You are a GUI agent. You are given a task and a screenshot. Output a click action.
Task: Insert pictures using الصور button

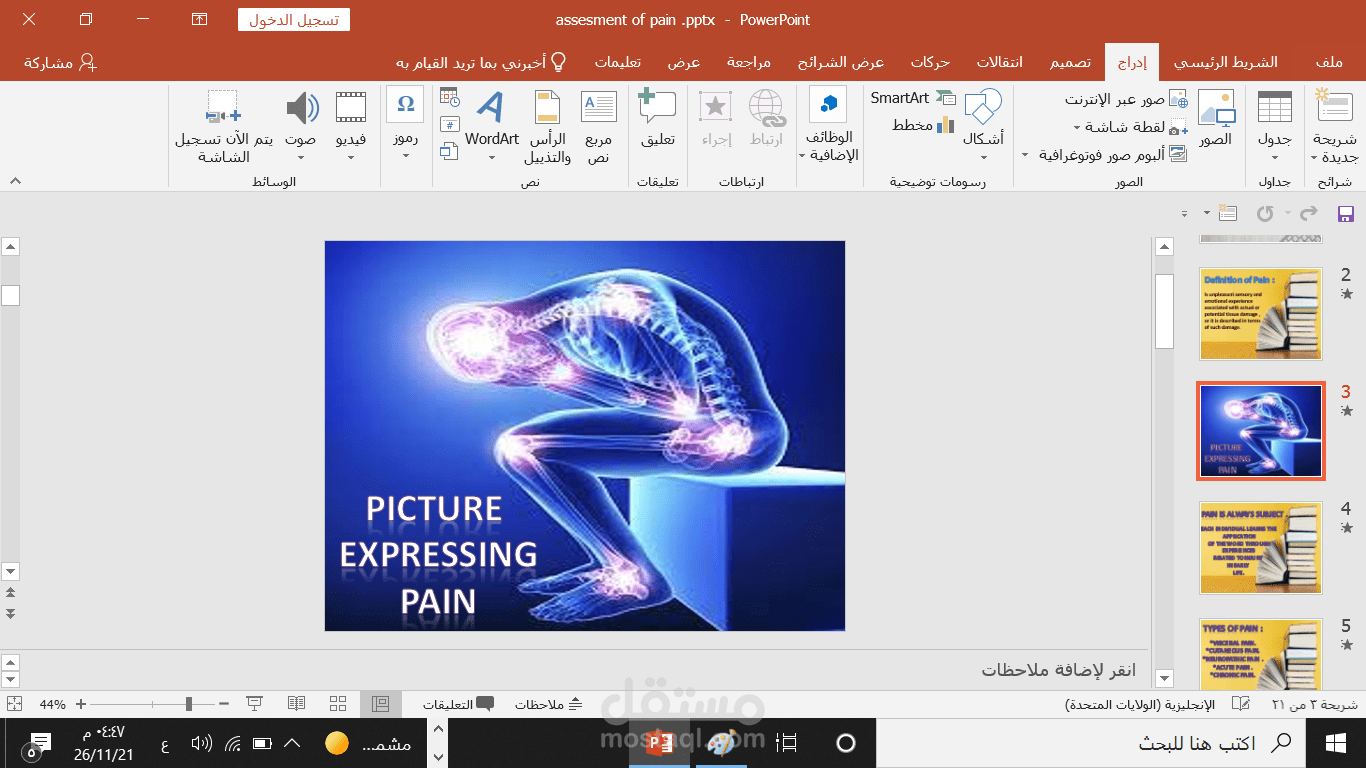click(x=1216, y=120)
